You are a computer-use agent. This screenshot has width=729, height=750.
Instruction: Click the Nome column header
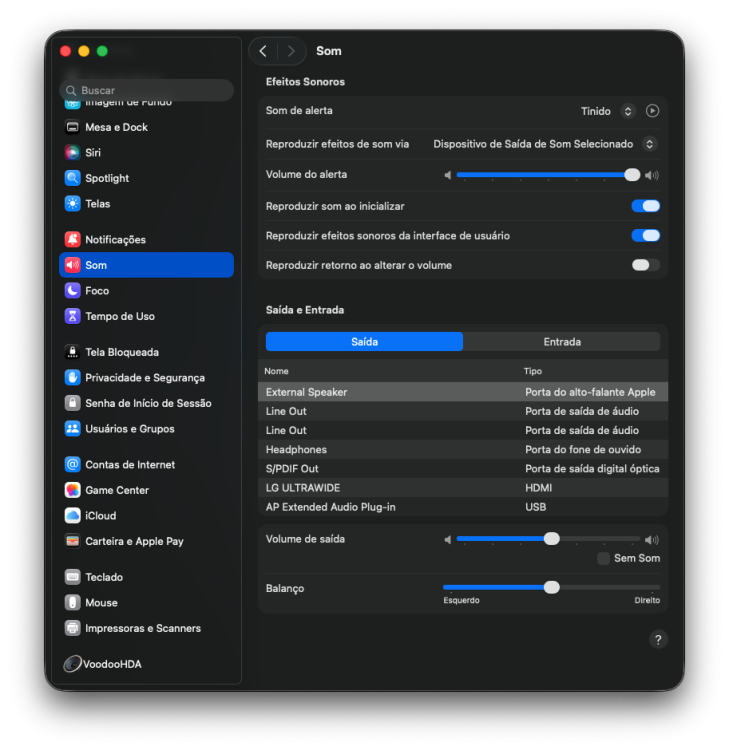click(276, 371)
